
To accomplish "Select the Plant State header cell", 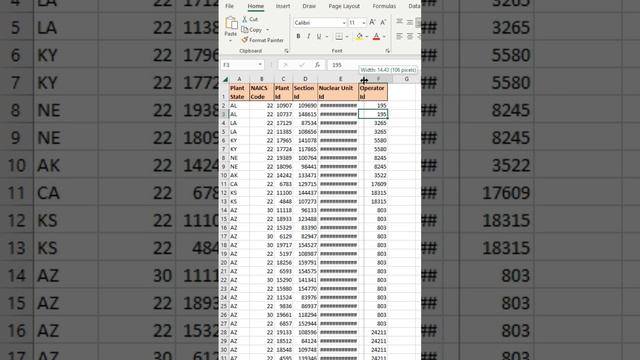I will tap(239, 92).
